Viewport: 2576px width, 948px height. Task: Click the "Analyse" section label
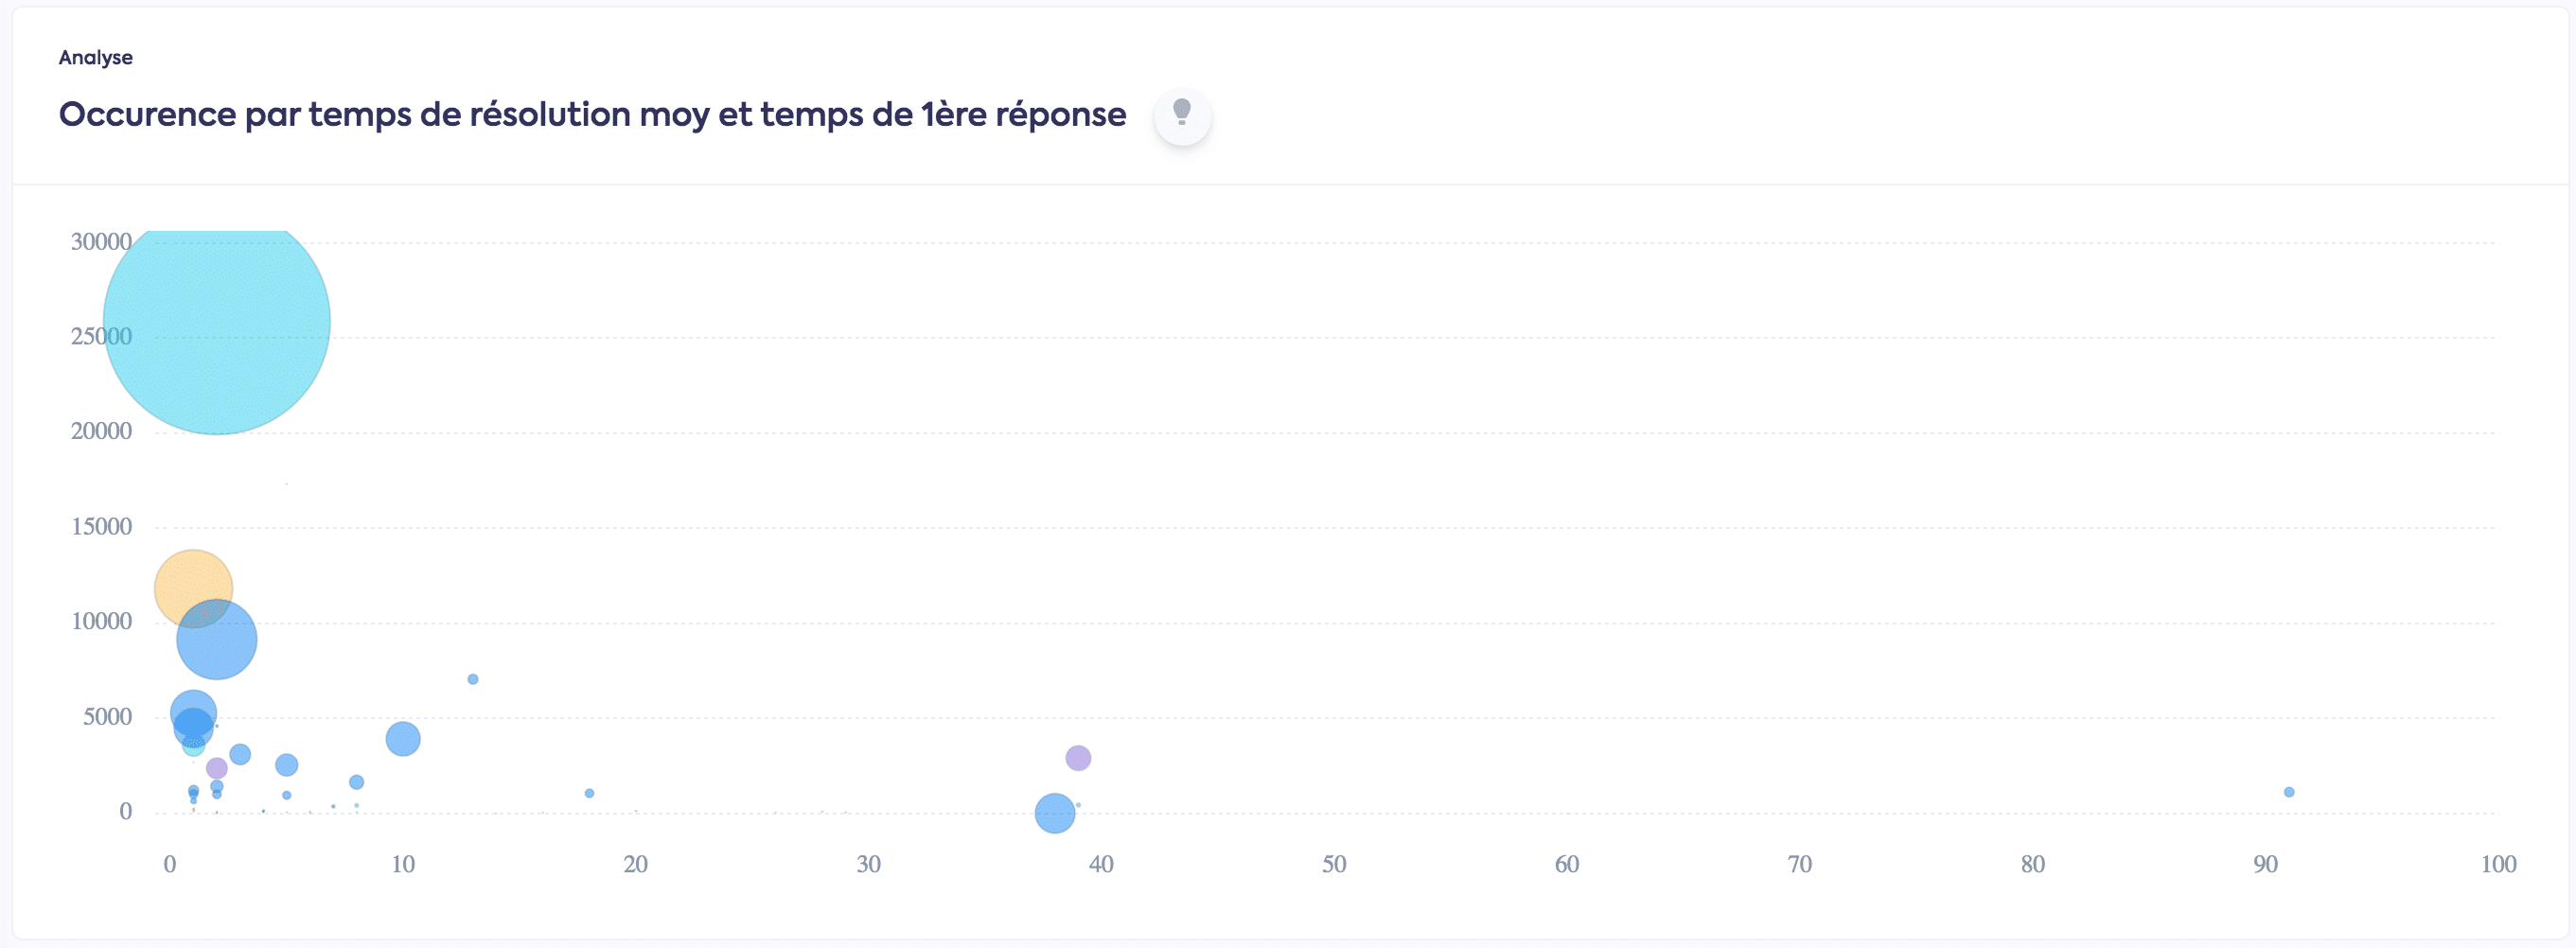click(96, 57)
